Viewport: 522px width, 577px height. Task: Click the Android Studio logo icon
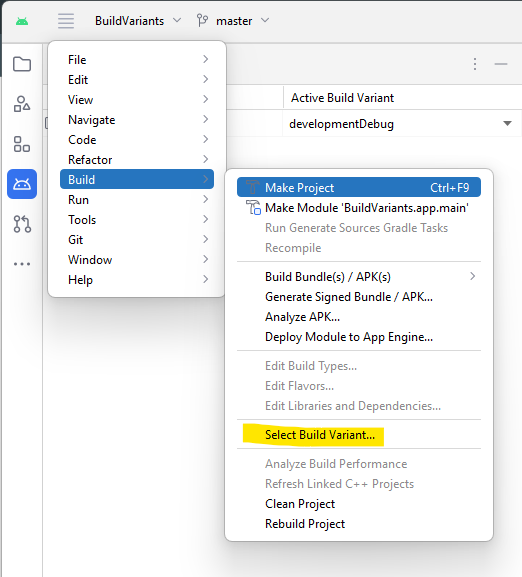(x=22, y=21)
